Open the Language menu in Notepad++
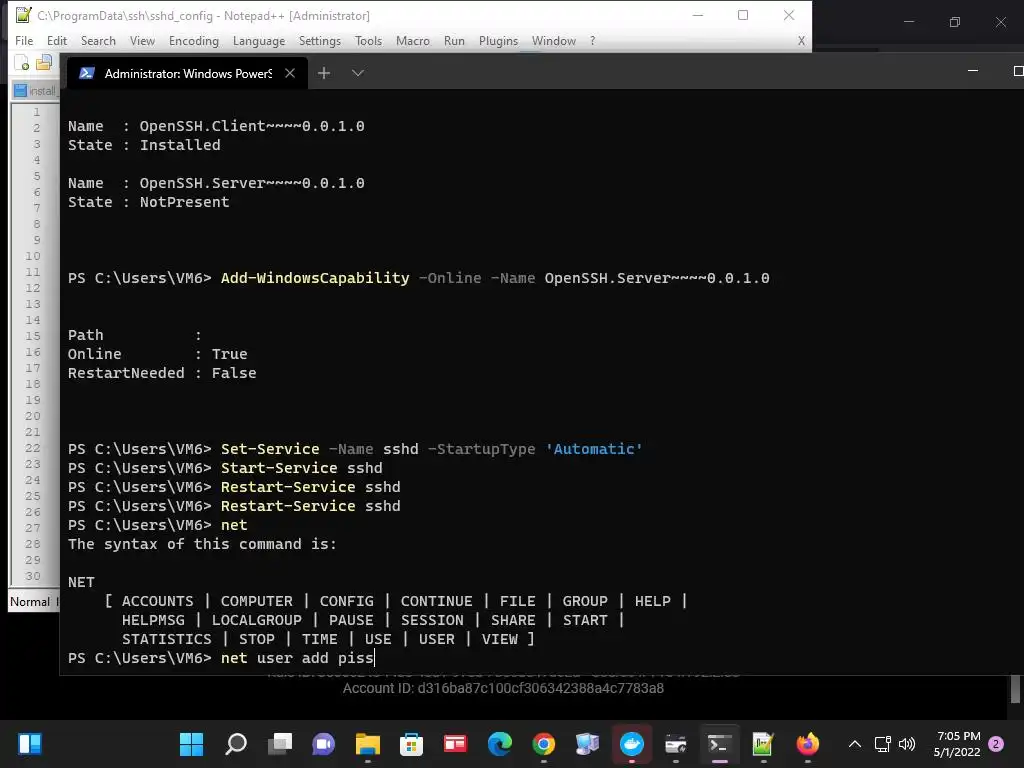Image resolution: width=1024 pixels, height=768 pixels. 259,40
